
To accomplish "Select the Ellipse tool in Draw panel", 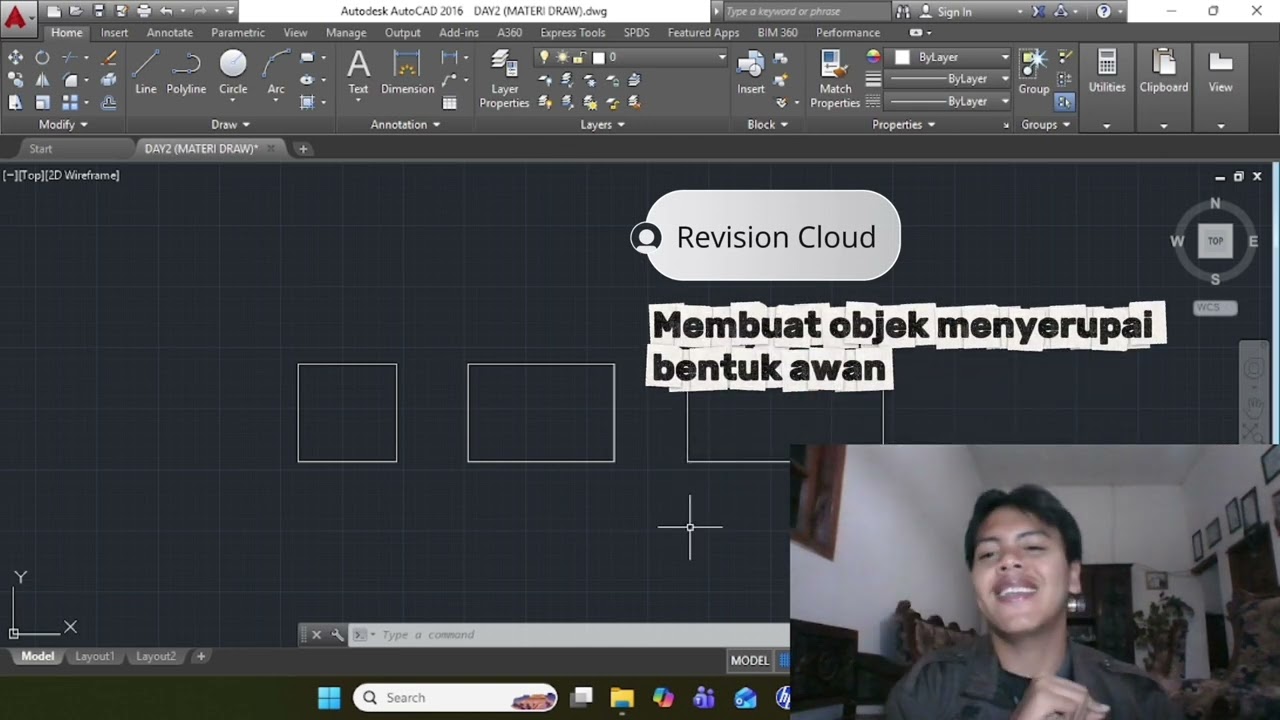I will [307, 80].
